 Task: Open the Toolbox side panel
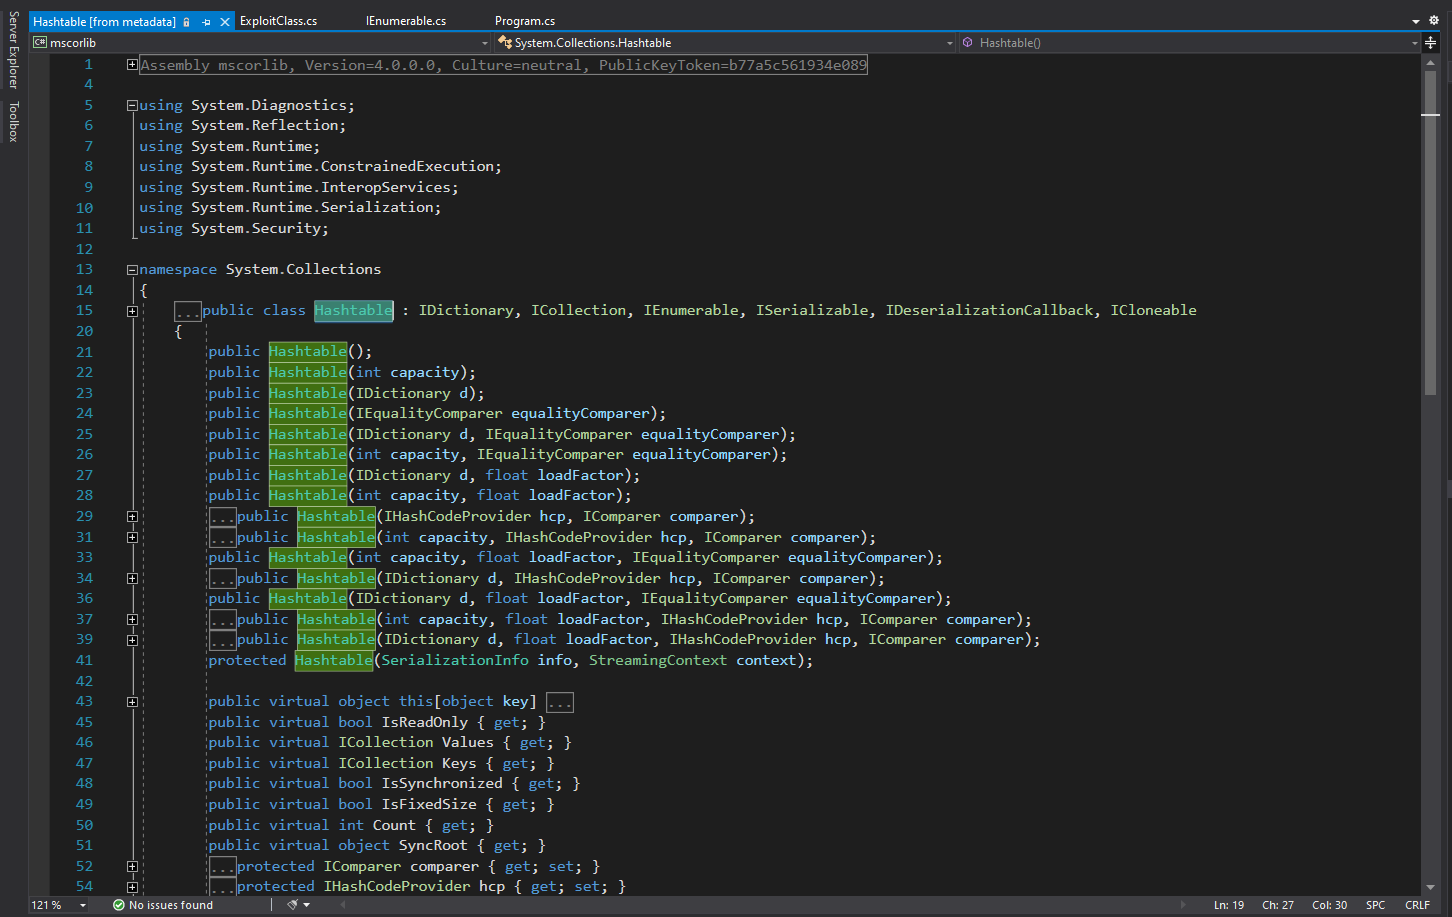[13, 122]
